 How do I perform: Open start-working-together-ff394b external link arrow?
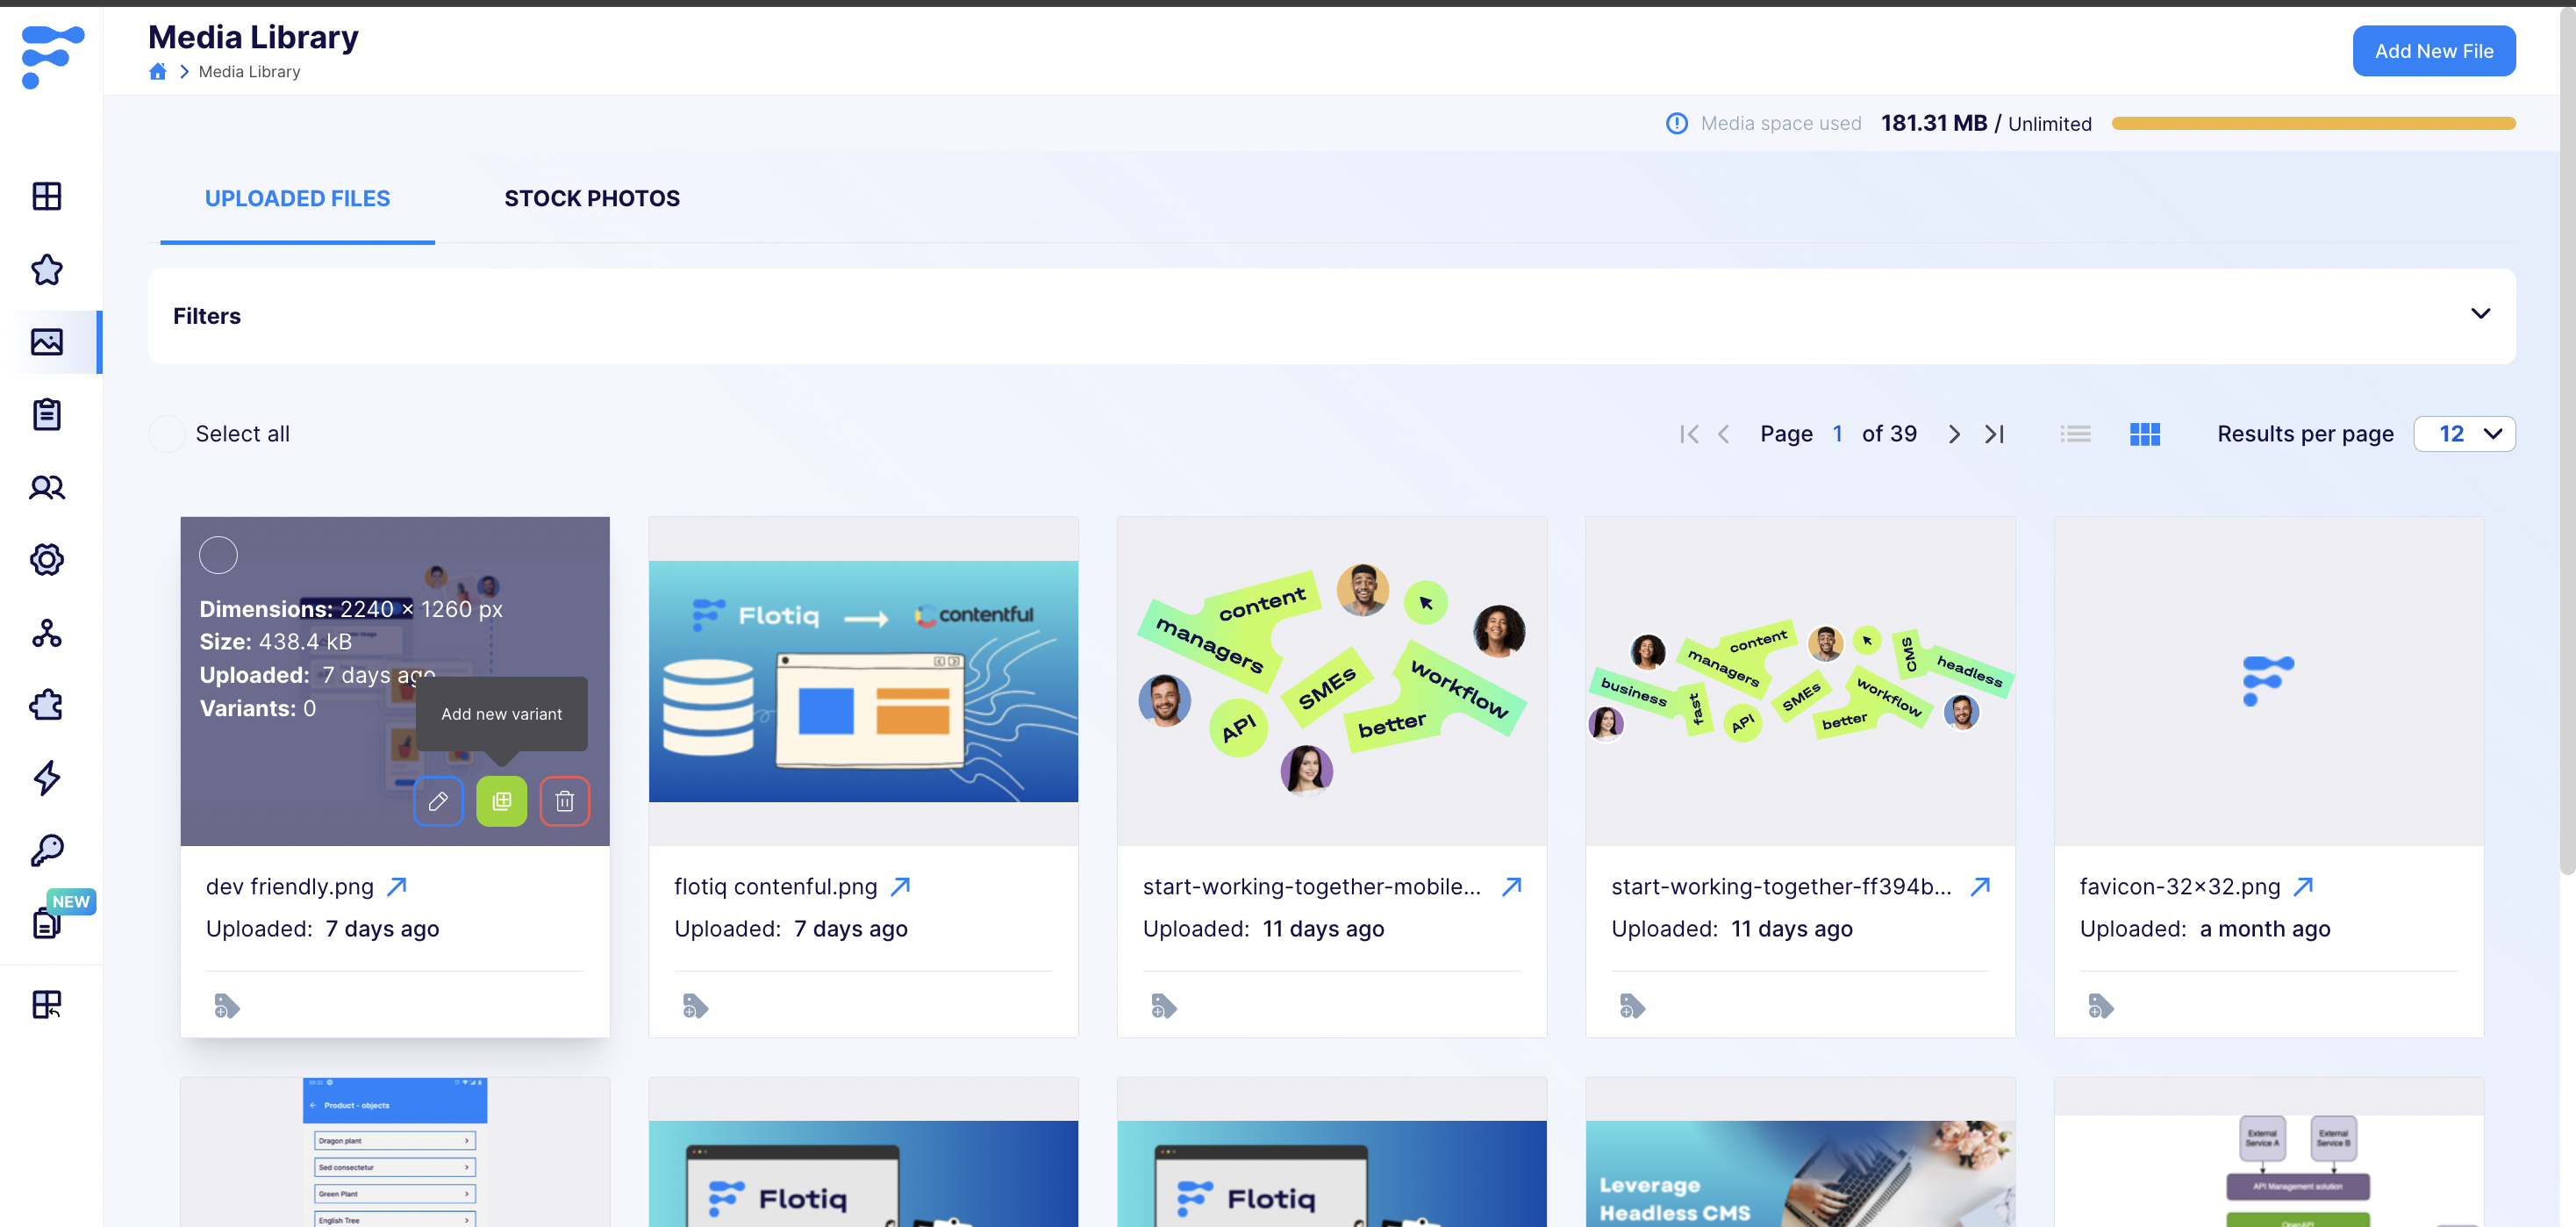[1980, 886]
